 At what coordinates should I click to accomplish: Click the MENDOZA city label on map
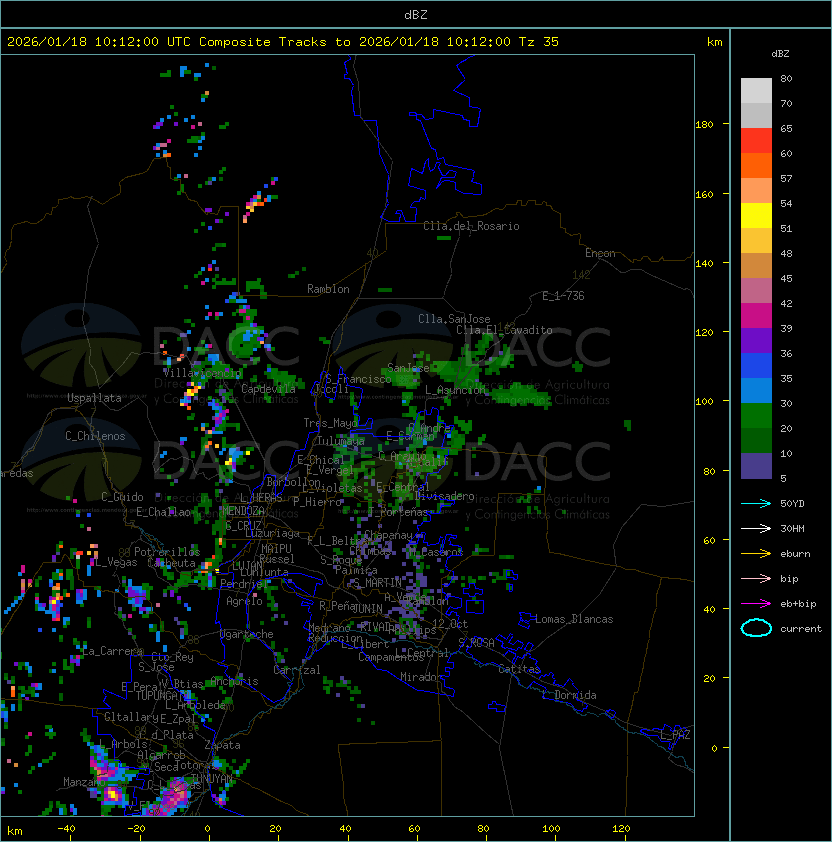243,510
